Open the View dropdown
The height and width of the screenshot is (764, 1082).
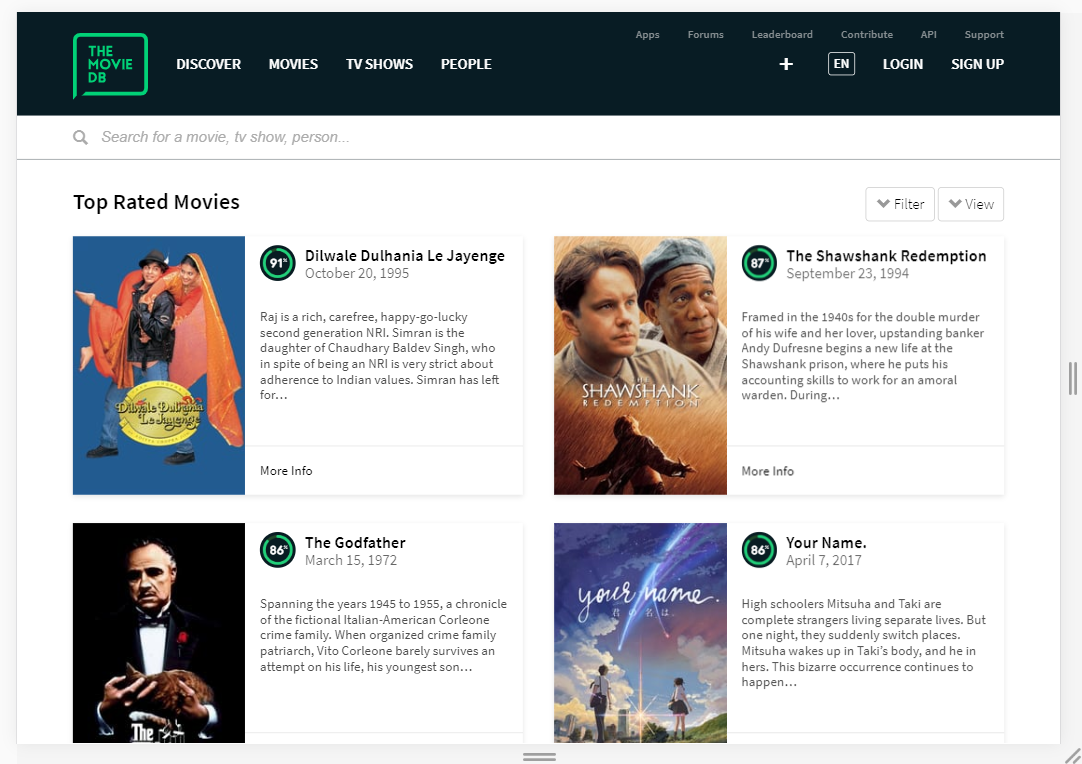(971, 204)
